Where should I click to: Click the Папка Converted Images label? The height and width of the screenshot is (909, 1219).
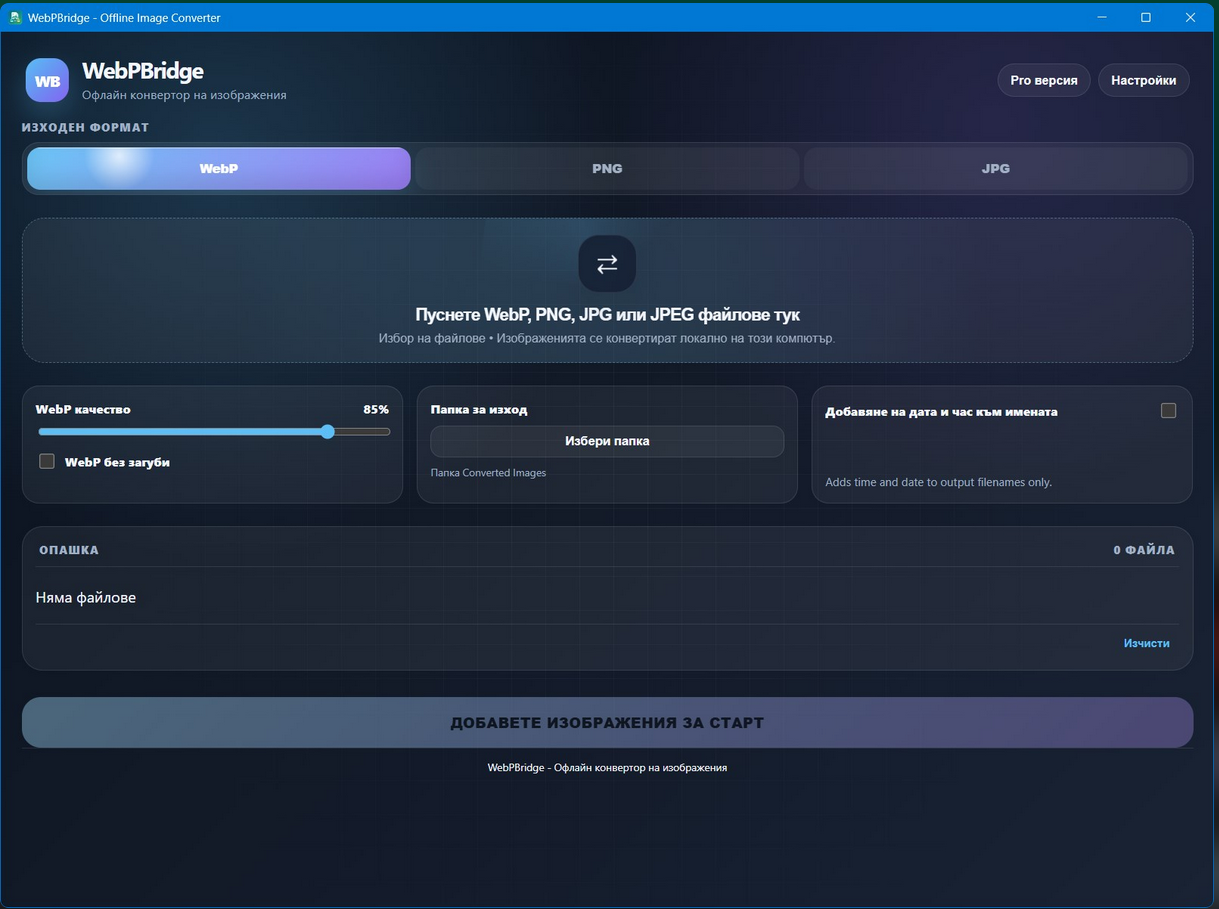click(x=488, y=472)
